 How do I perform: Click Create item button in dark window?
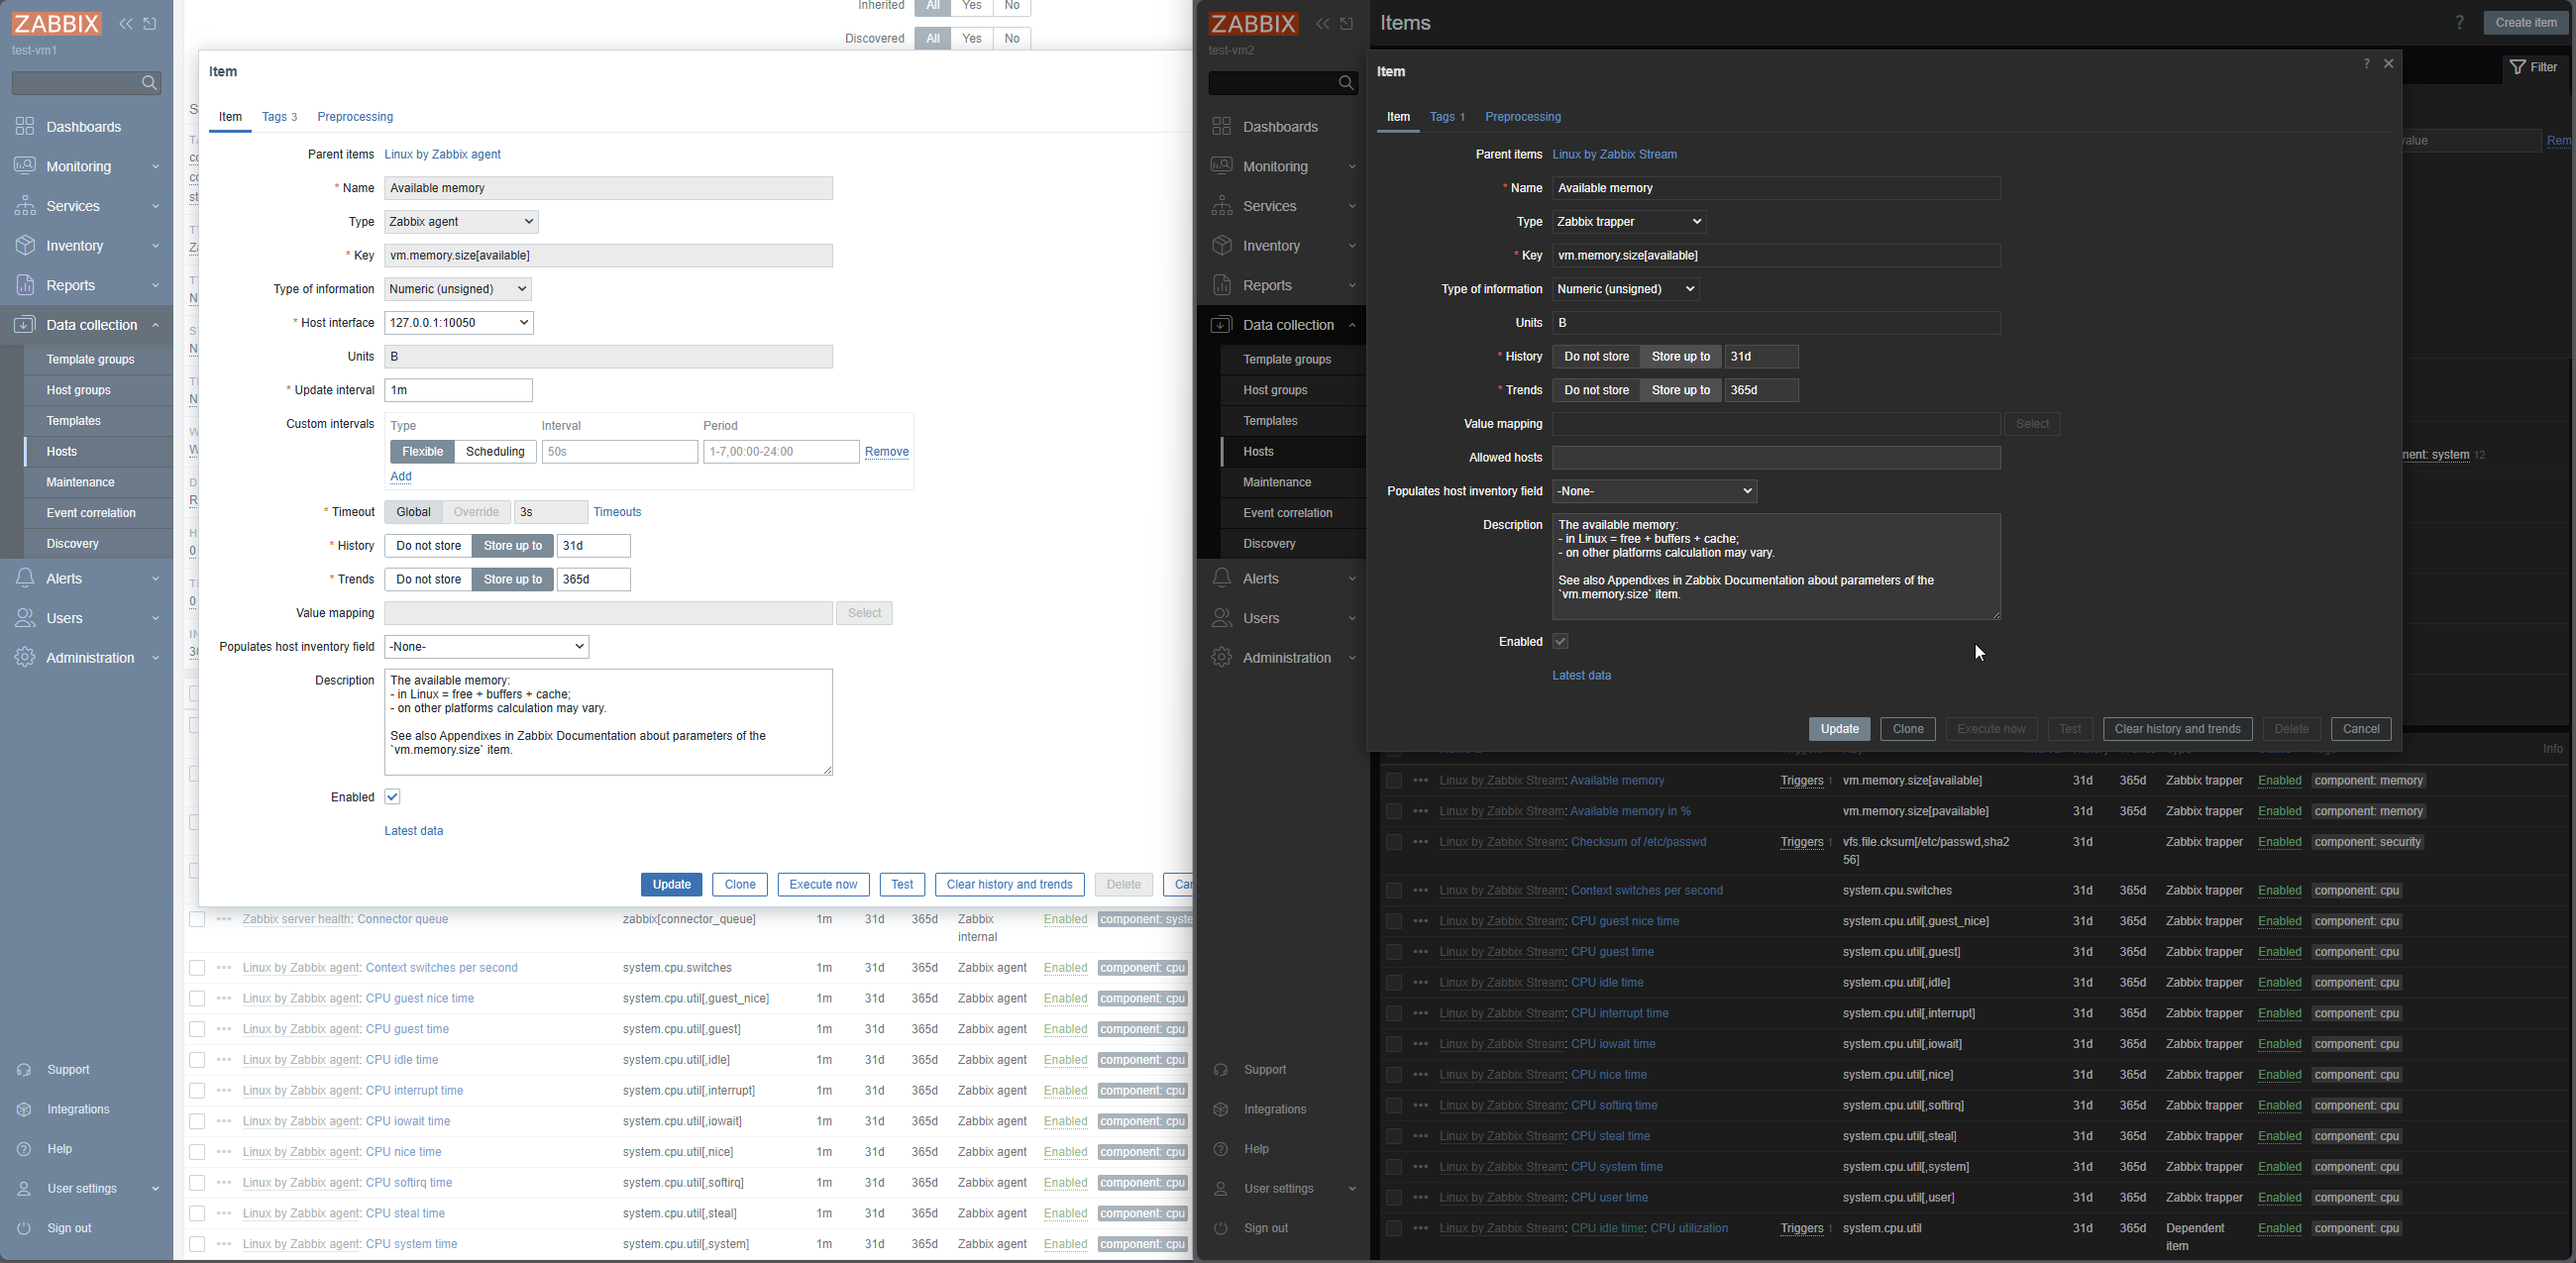click(x=2526, y=24)
